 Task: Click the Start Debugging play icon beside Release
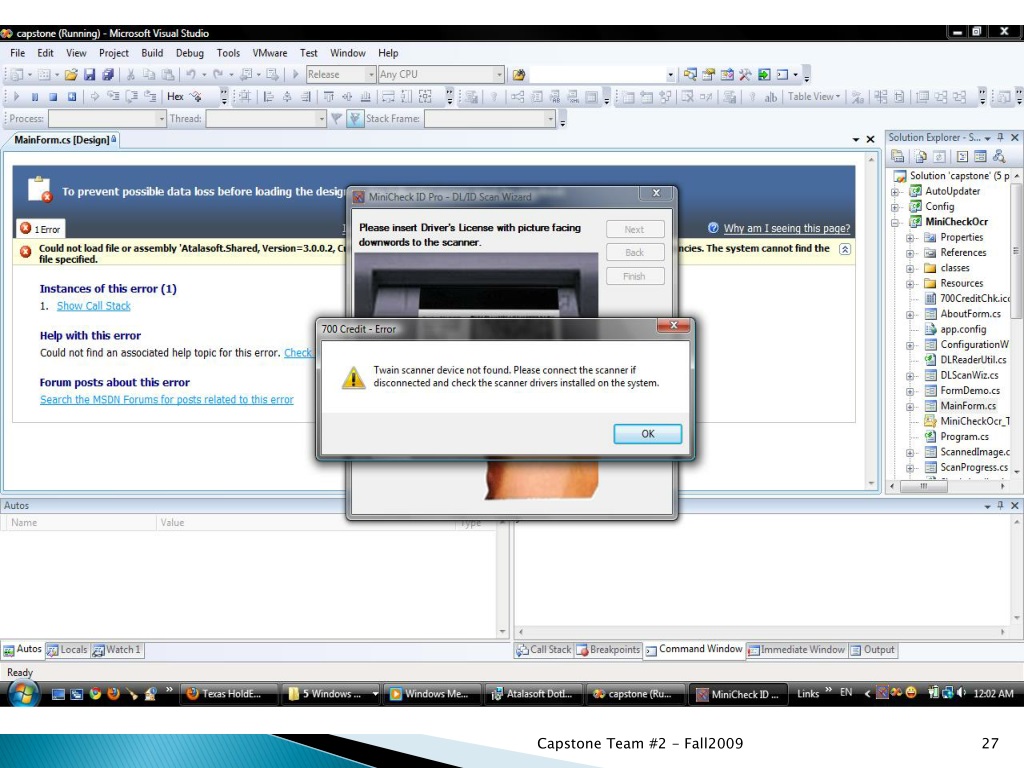295,74
